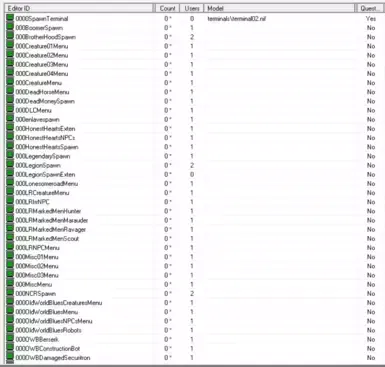Click the icon beside 000OWBDamagedSecuritron
The image size is (385, 367).
(x=10, y=358)
